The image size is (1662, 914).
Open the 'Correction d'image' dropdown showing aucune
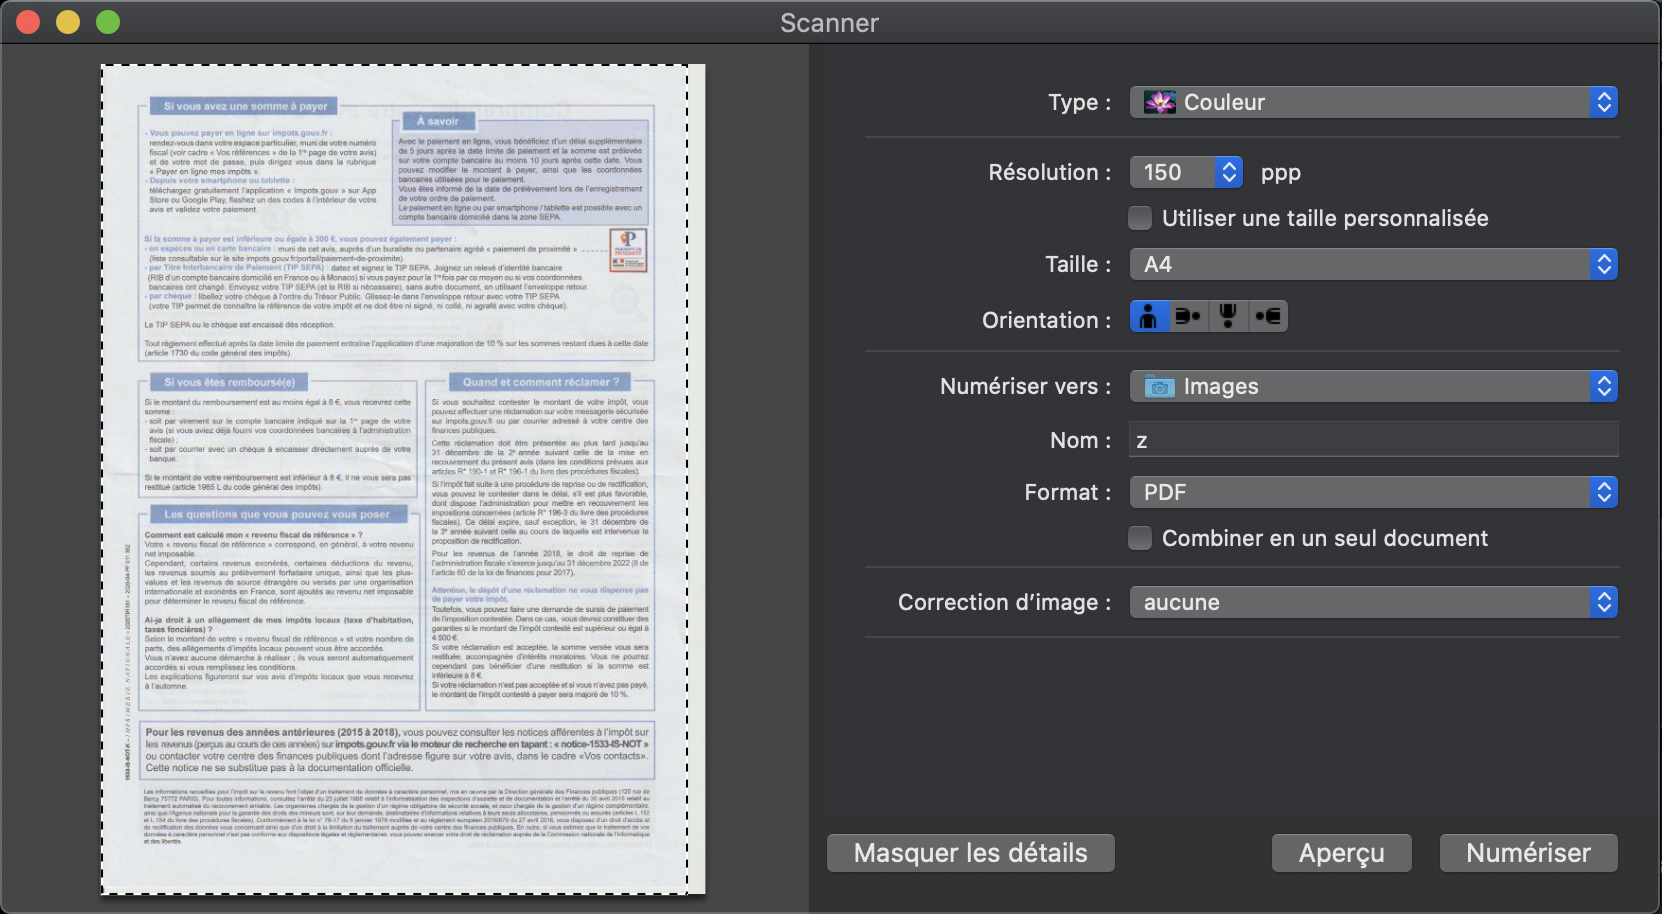point(1374,602)
